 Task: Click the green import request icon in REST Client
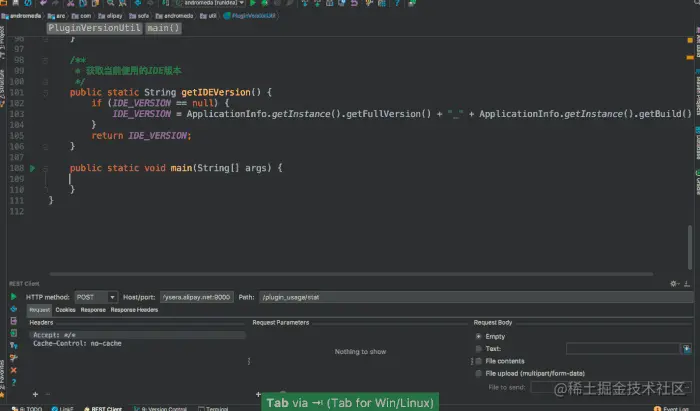(x=13, y=333)
